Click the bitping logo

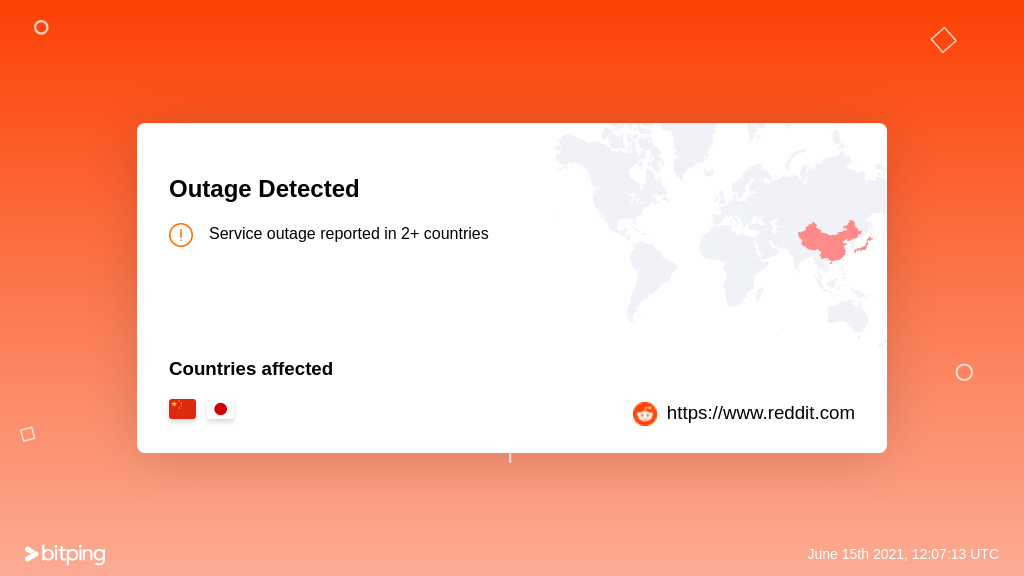coord(65,554)
